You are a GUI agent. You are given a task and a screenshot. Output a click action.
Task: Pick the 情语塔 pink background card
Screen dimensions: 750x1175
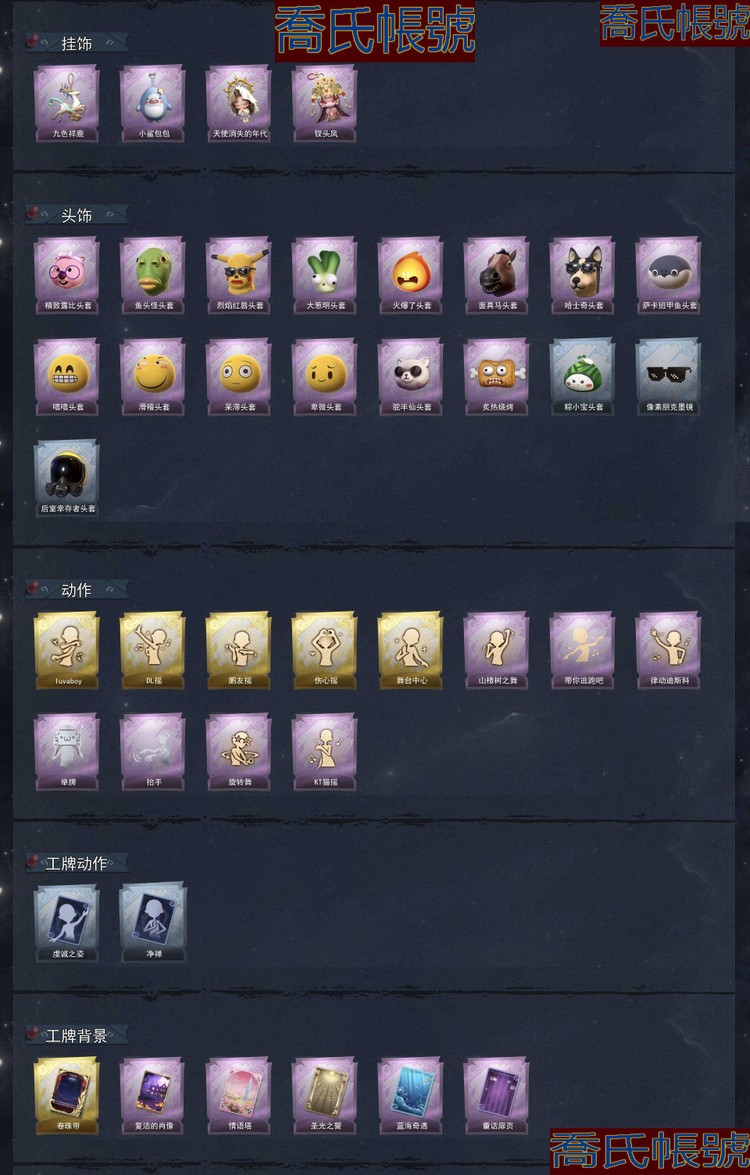(x=239, y=1095)
